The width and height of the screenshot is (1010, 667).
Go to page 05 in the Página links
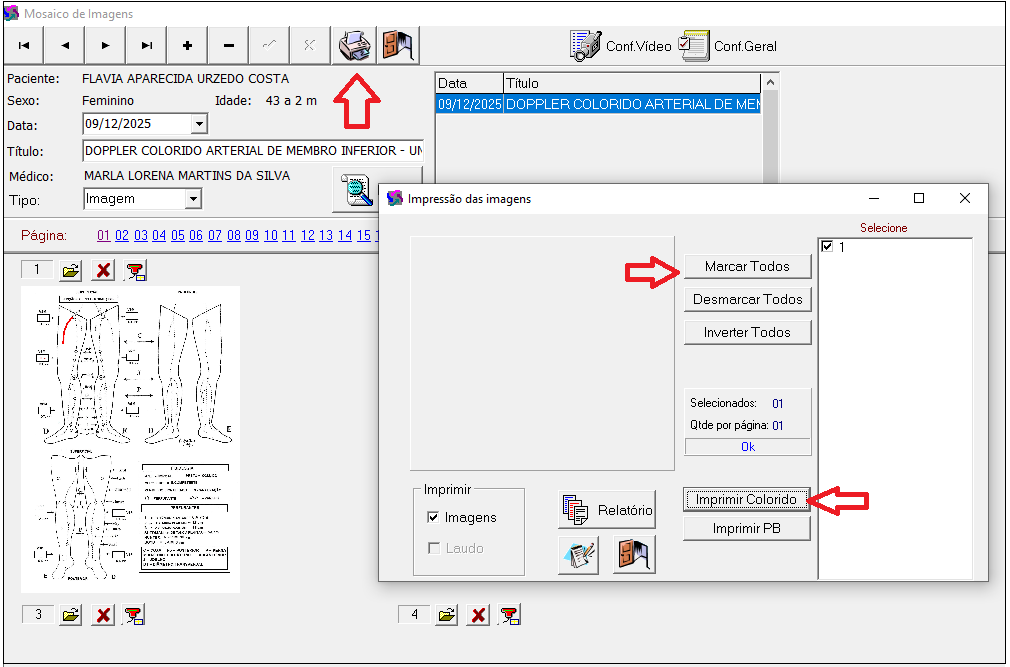(x=177, y=236)
